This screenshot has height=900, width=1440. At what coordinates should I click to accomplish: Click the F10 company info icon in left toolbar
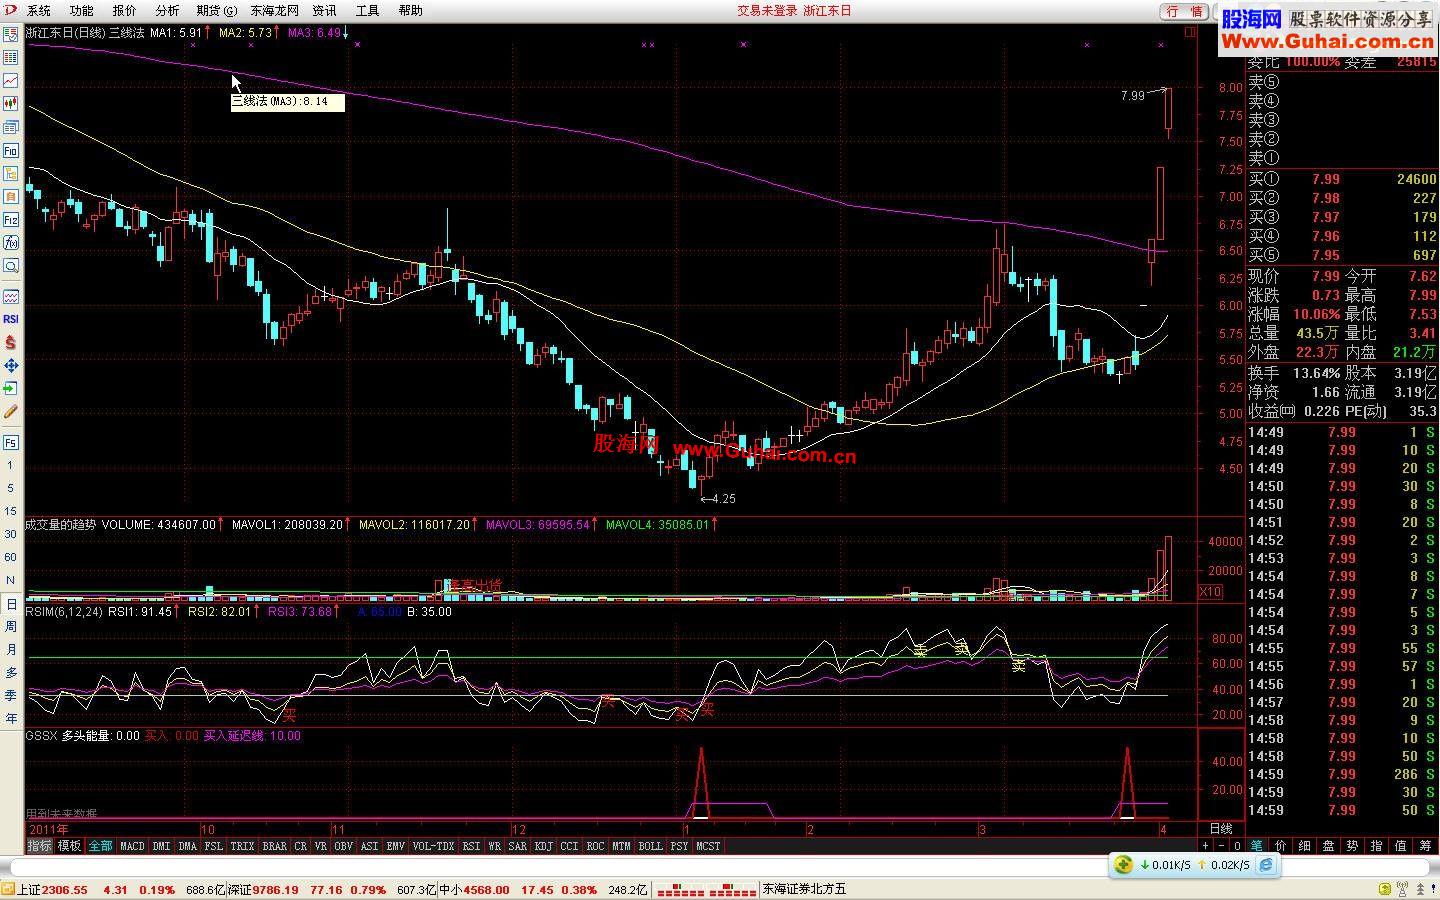(x=11, y=151)
